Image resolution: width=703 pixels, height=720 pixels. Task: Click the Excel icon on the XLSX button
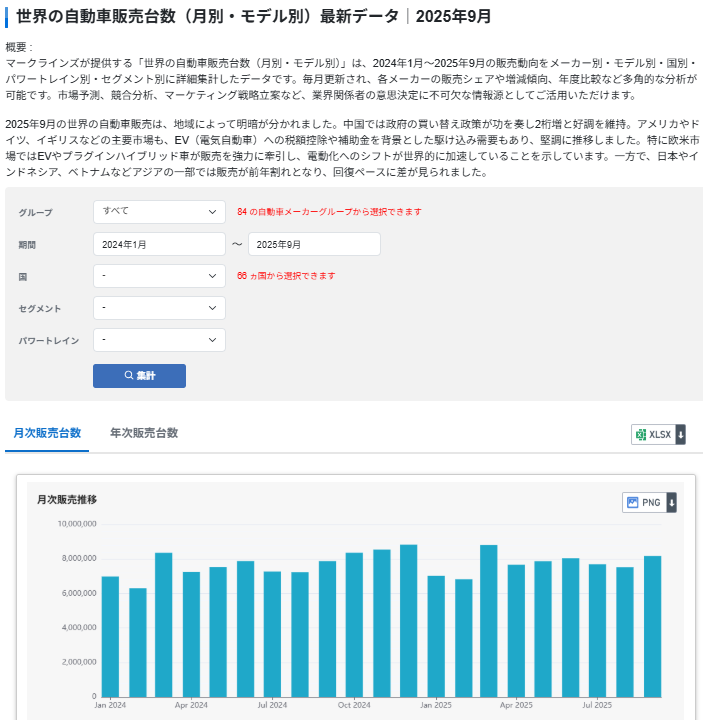(x=641, y=434)
